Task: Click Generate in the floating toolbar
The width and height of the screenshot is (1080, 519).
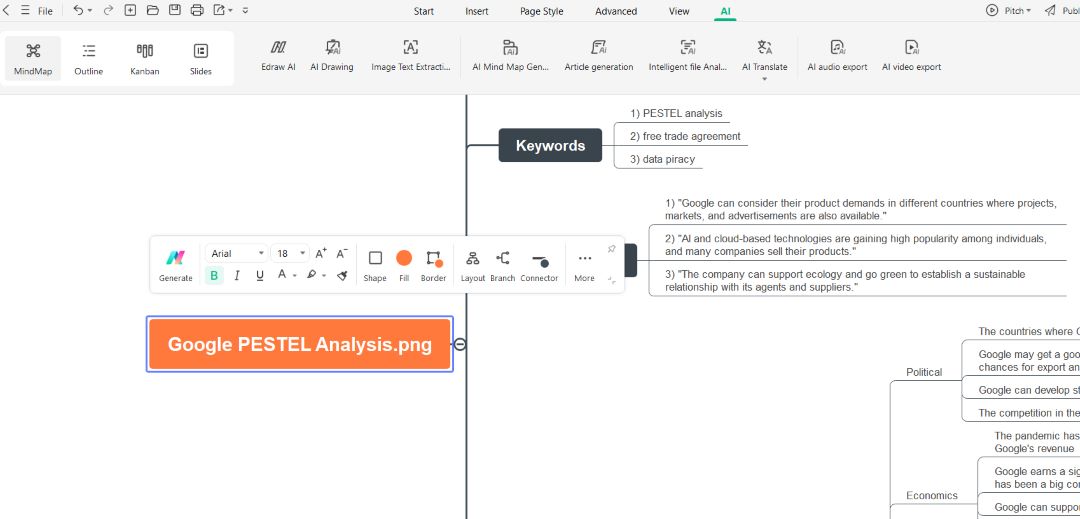Action: (x=176, y=265)
